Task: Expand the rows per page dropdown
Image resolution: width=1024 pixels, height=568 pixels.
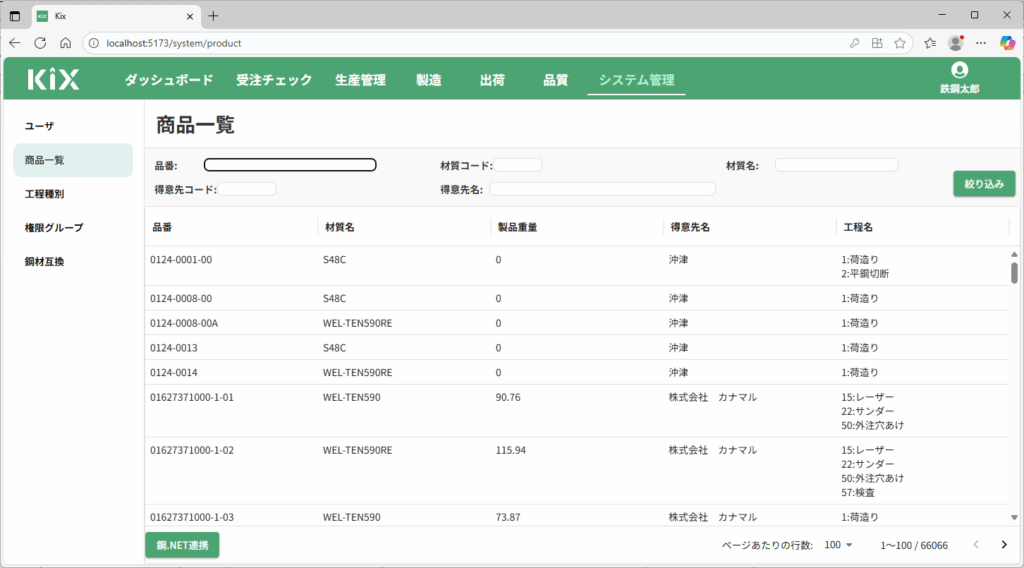Action: click(x=838, y=545)
